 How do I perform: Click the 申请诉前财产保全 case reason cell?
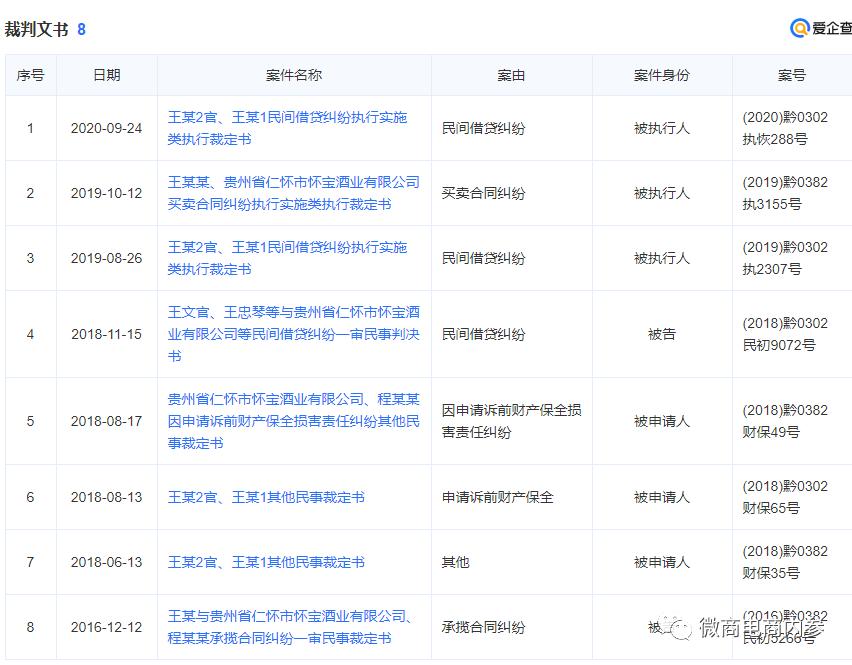(x=497, y=497)
